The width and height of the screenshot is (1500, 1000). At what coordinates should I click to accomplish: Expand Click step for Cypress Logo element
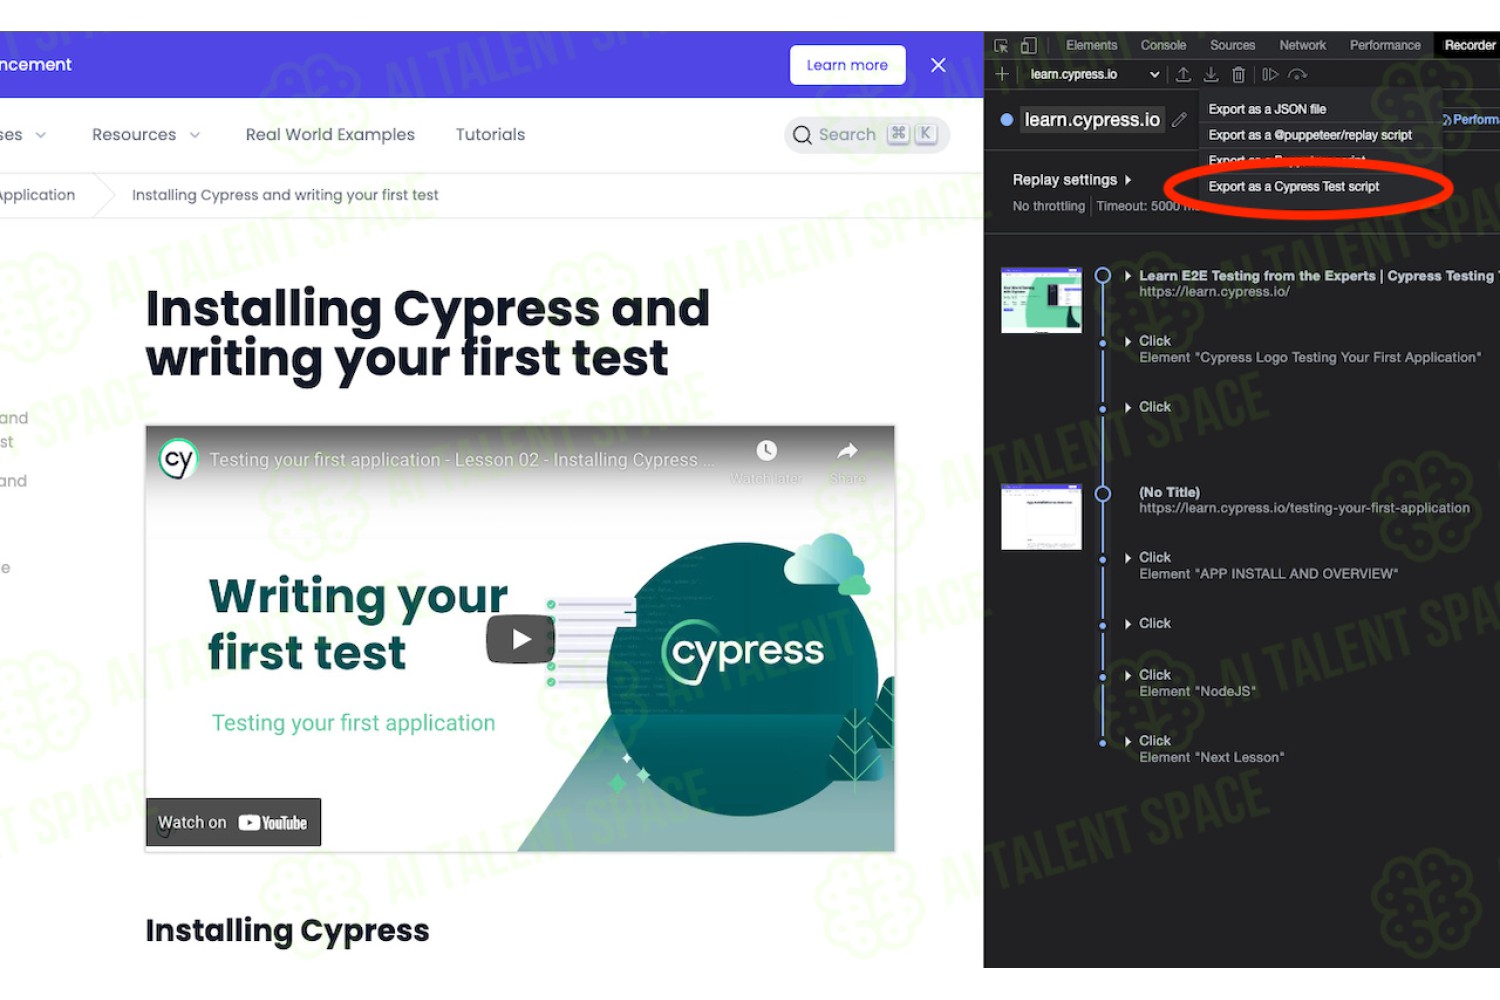coord(1128,342)
